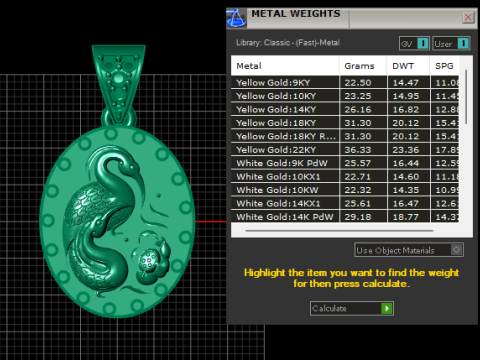Click the 29.18 grams value
This screenshot has height=360, width=480.
coord(358,217)
